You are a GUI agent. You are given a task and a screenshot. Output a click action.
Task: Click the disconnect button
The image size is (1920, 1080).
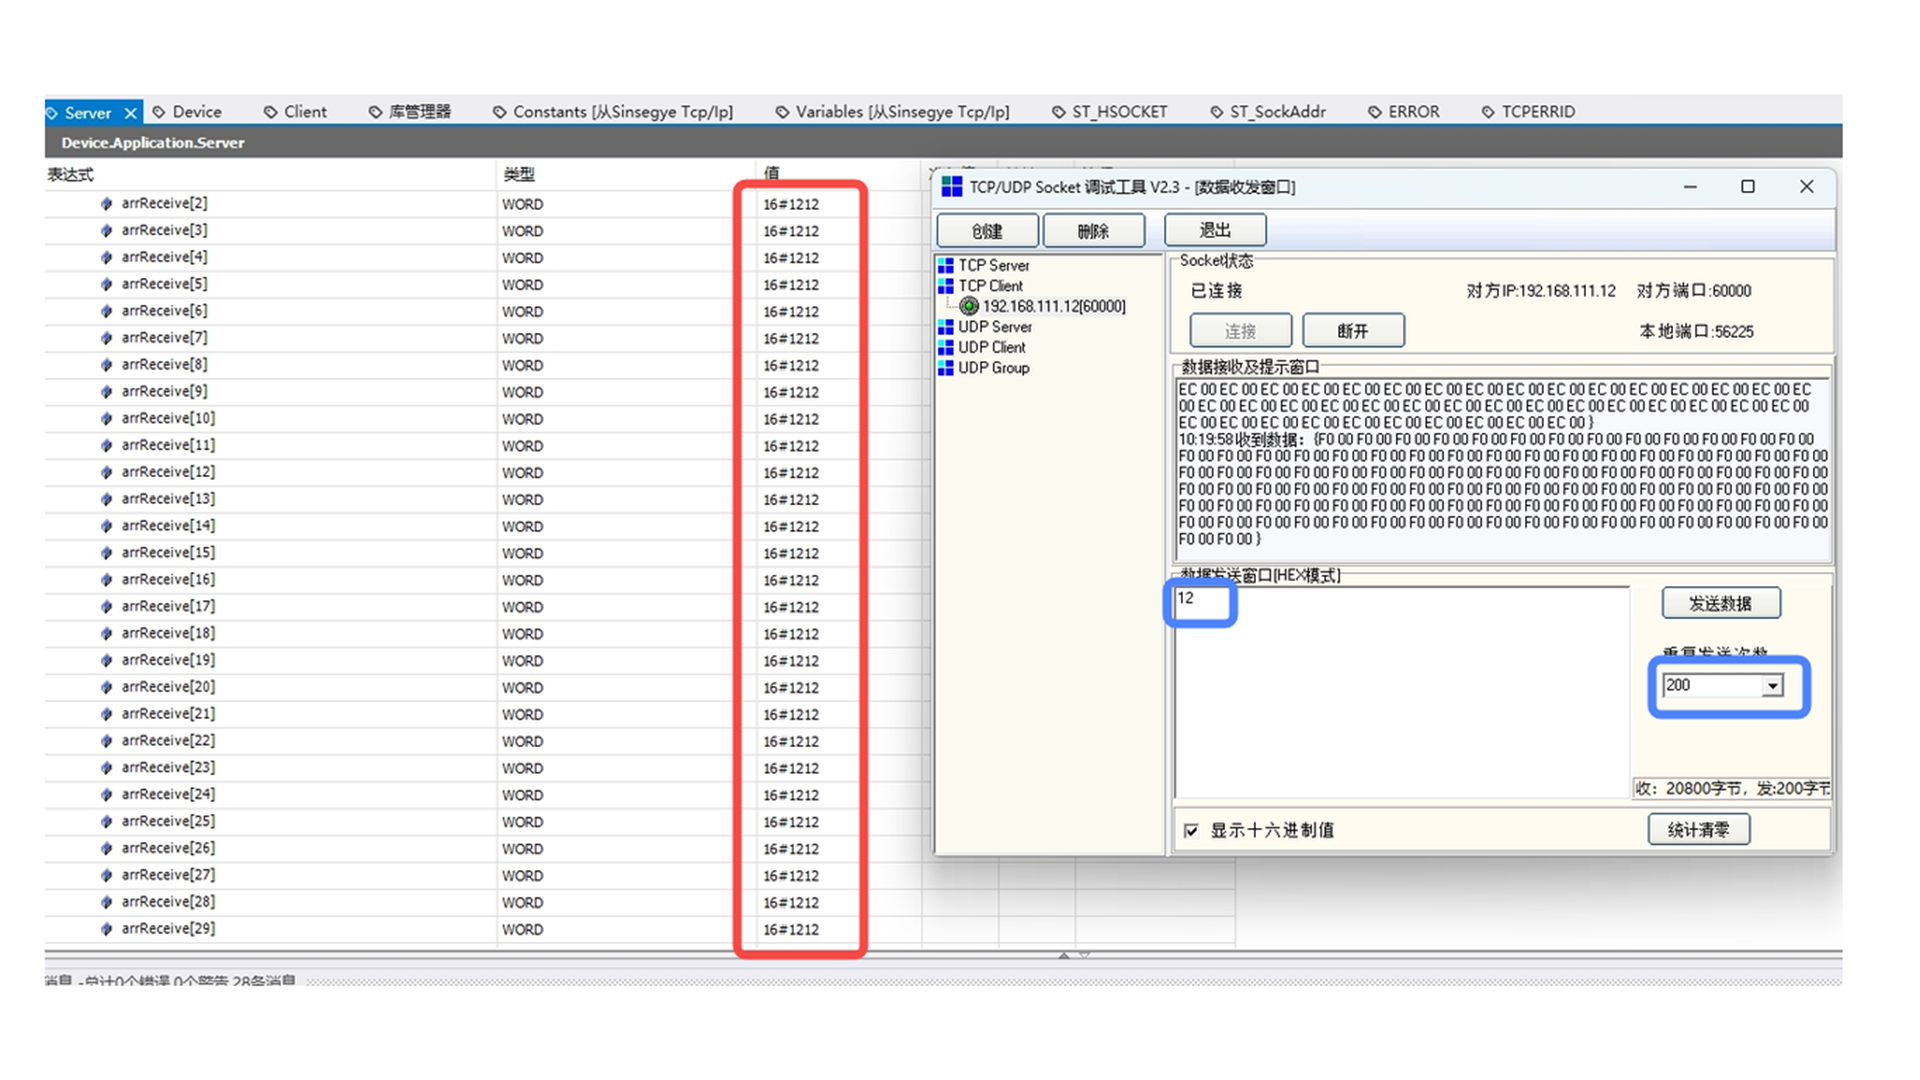coord(1353,331)
